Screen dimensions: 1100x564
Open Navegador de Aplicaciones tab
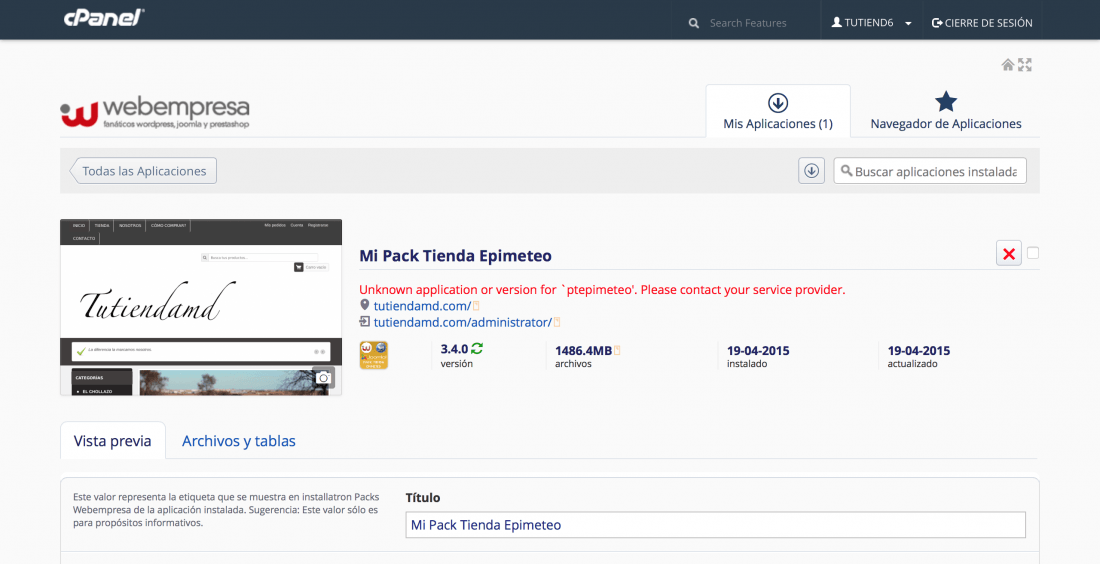click(x=946, y=111)
